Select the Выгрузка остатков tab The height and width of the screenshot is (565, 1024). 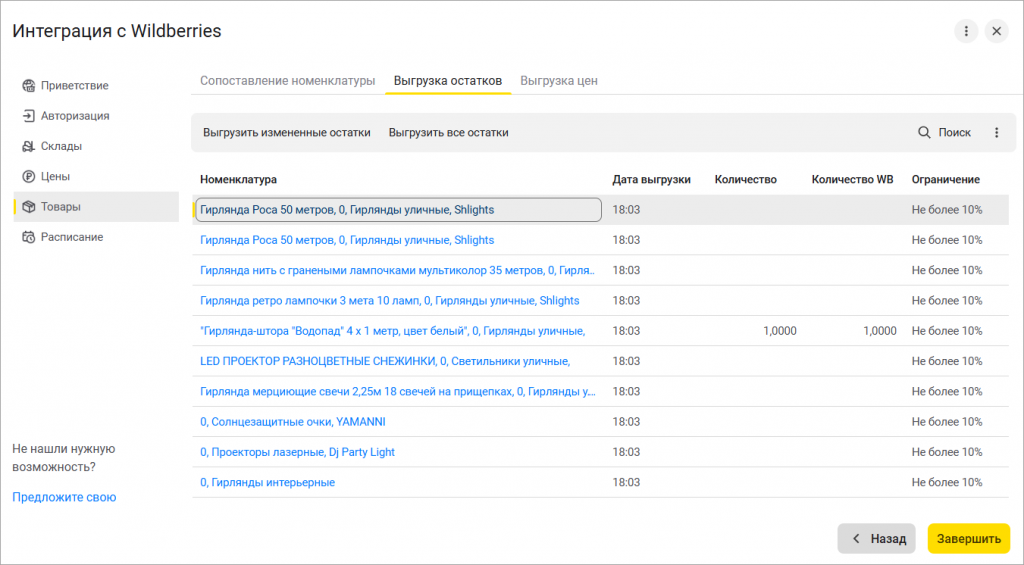pyautogui.click(x=448, y=81)
